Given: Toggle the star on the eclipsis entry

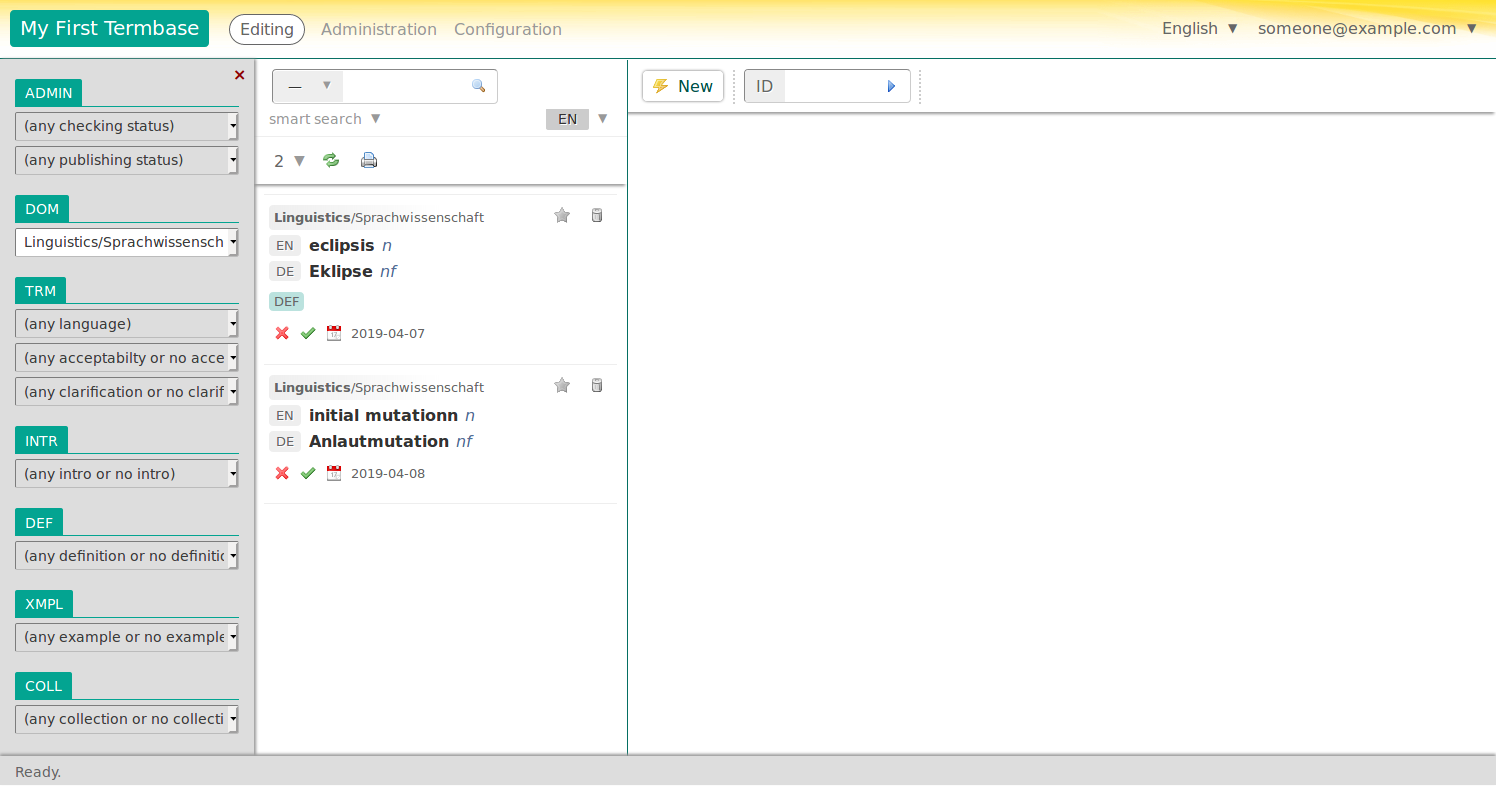Looking at the screenshot, I should point(561,215).
